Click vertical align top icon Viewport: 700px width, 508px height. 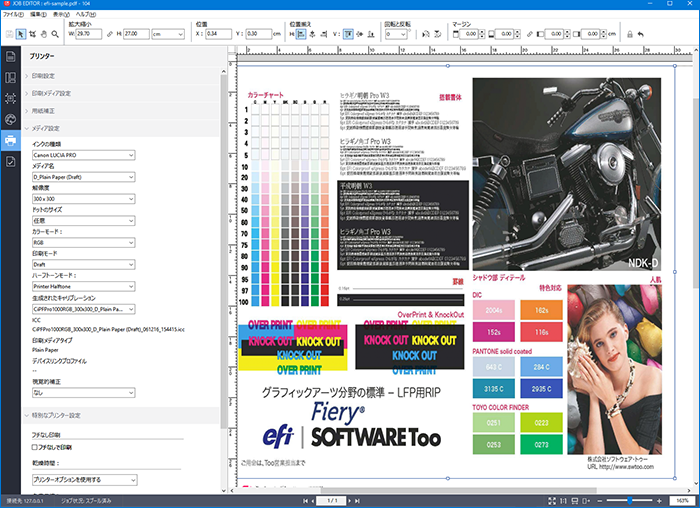[348, 34]
